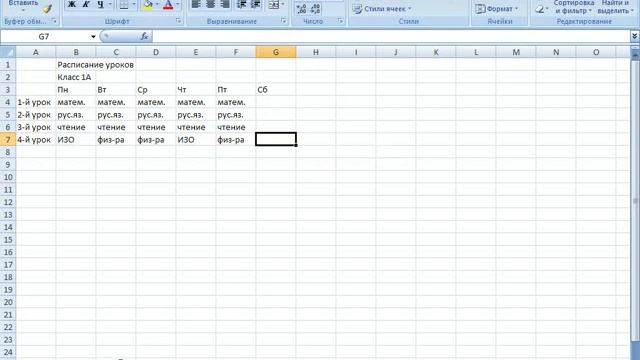Click the Name Box showing G7
This screenshot has height=360, width=640.
pyautogui.click(x=44, y=37)
